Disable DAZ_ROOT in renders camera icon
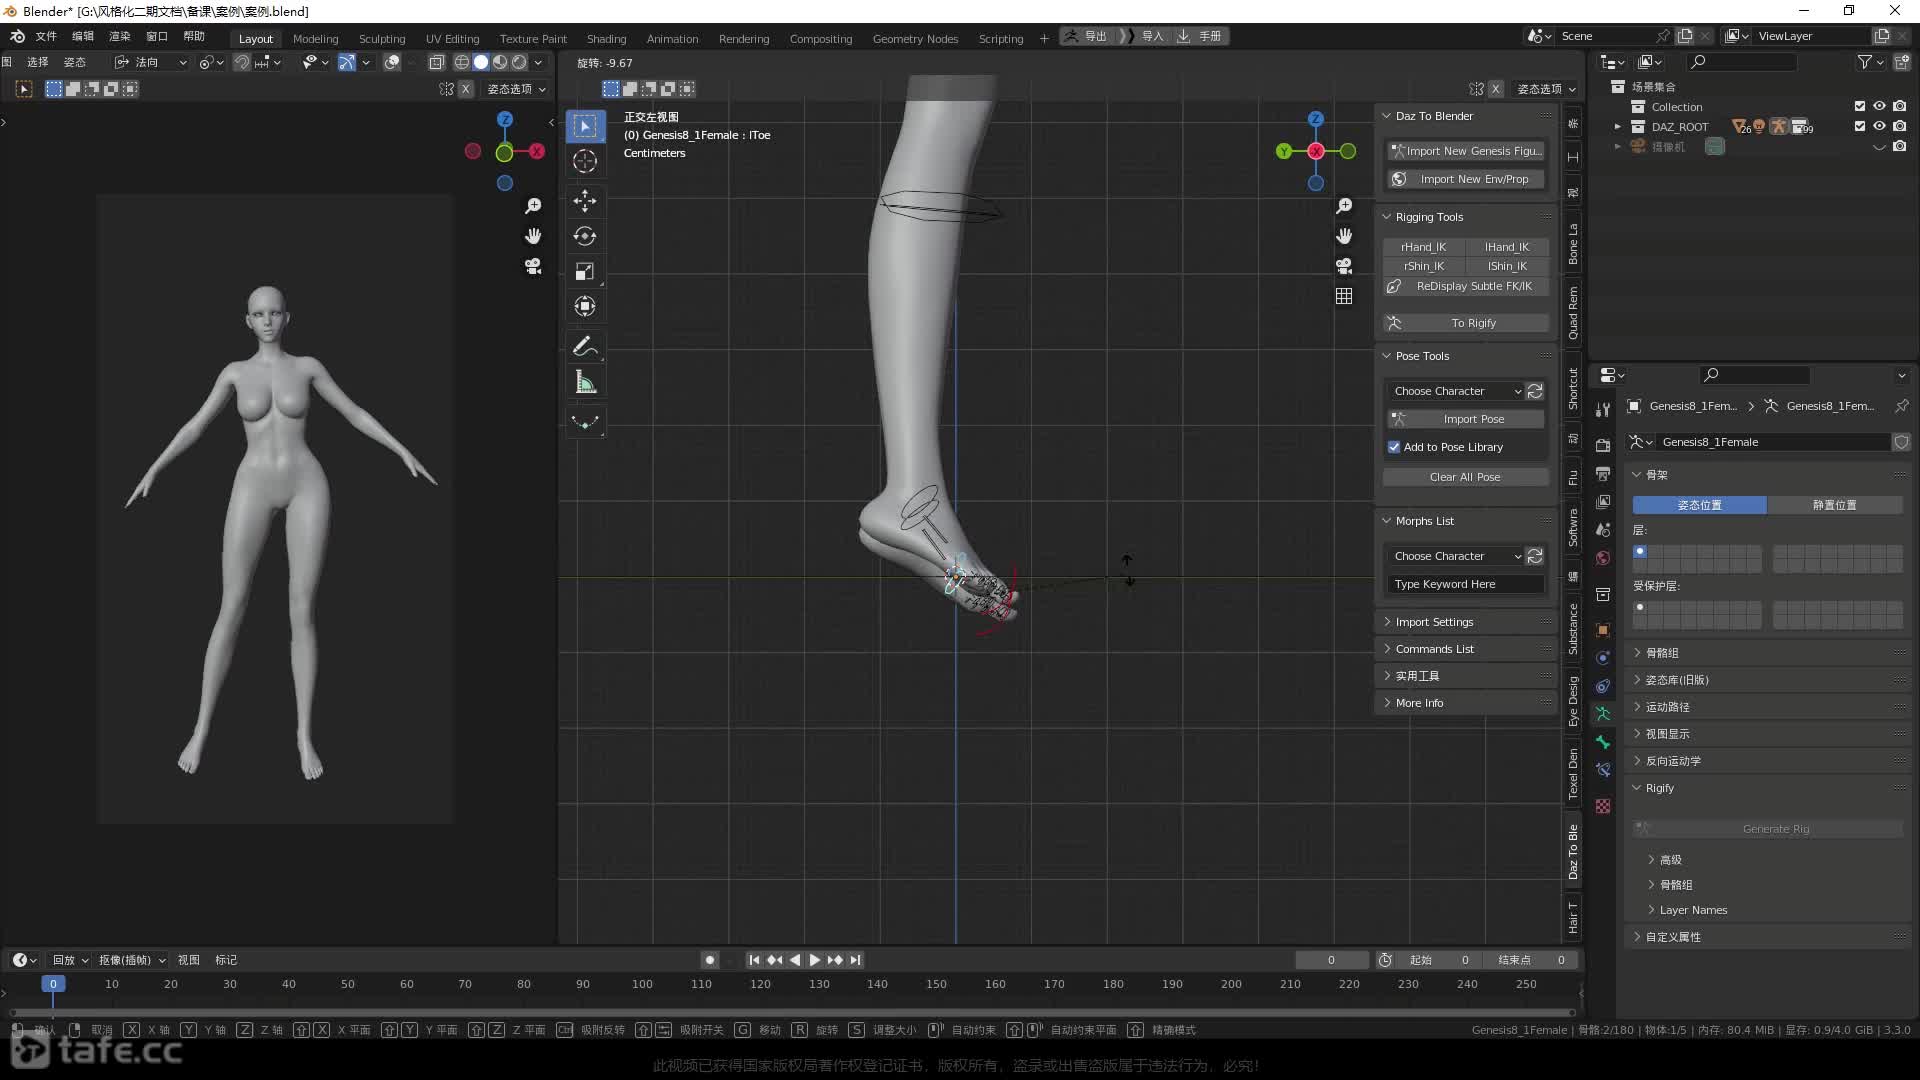Image resolution: width=1920 pixels, height=1080 pixels. tap(1899, 126)
